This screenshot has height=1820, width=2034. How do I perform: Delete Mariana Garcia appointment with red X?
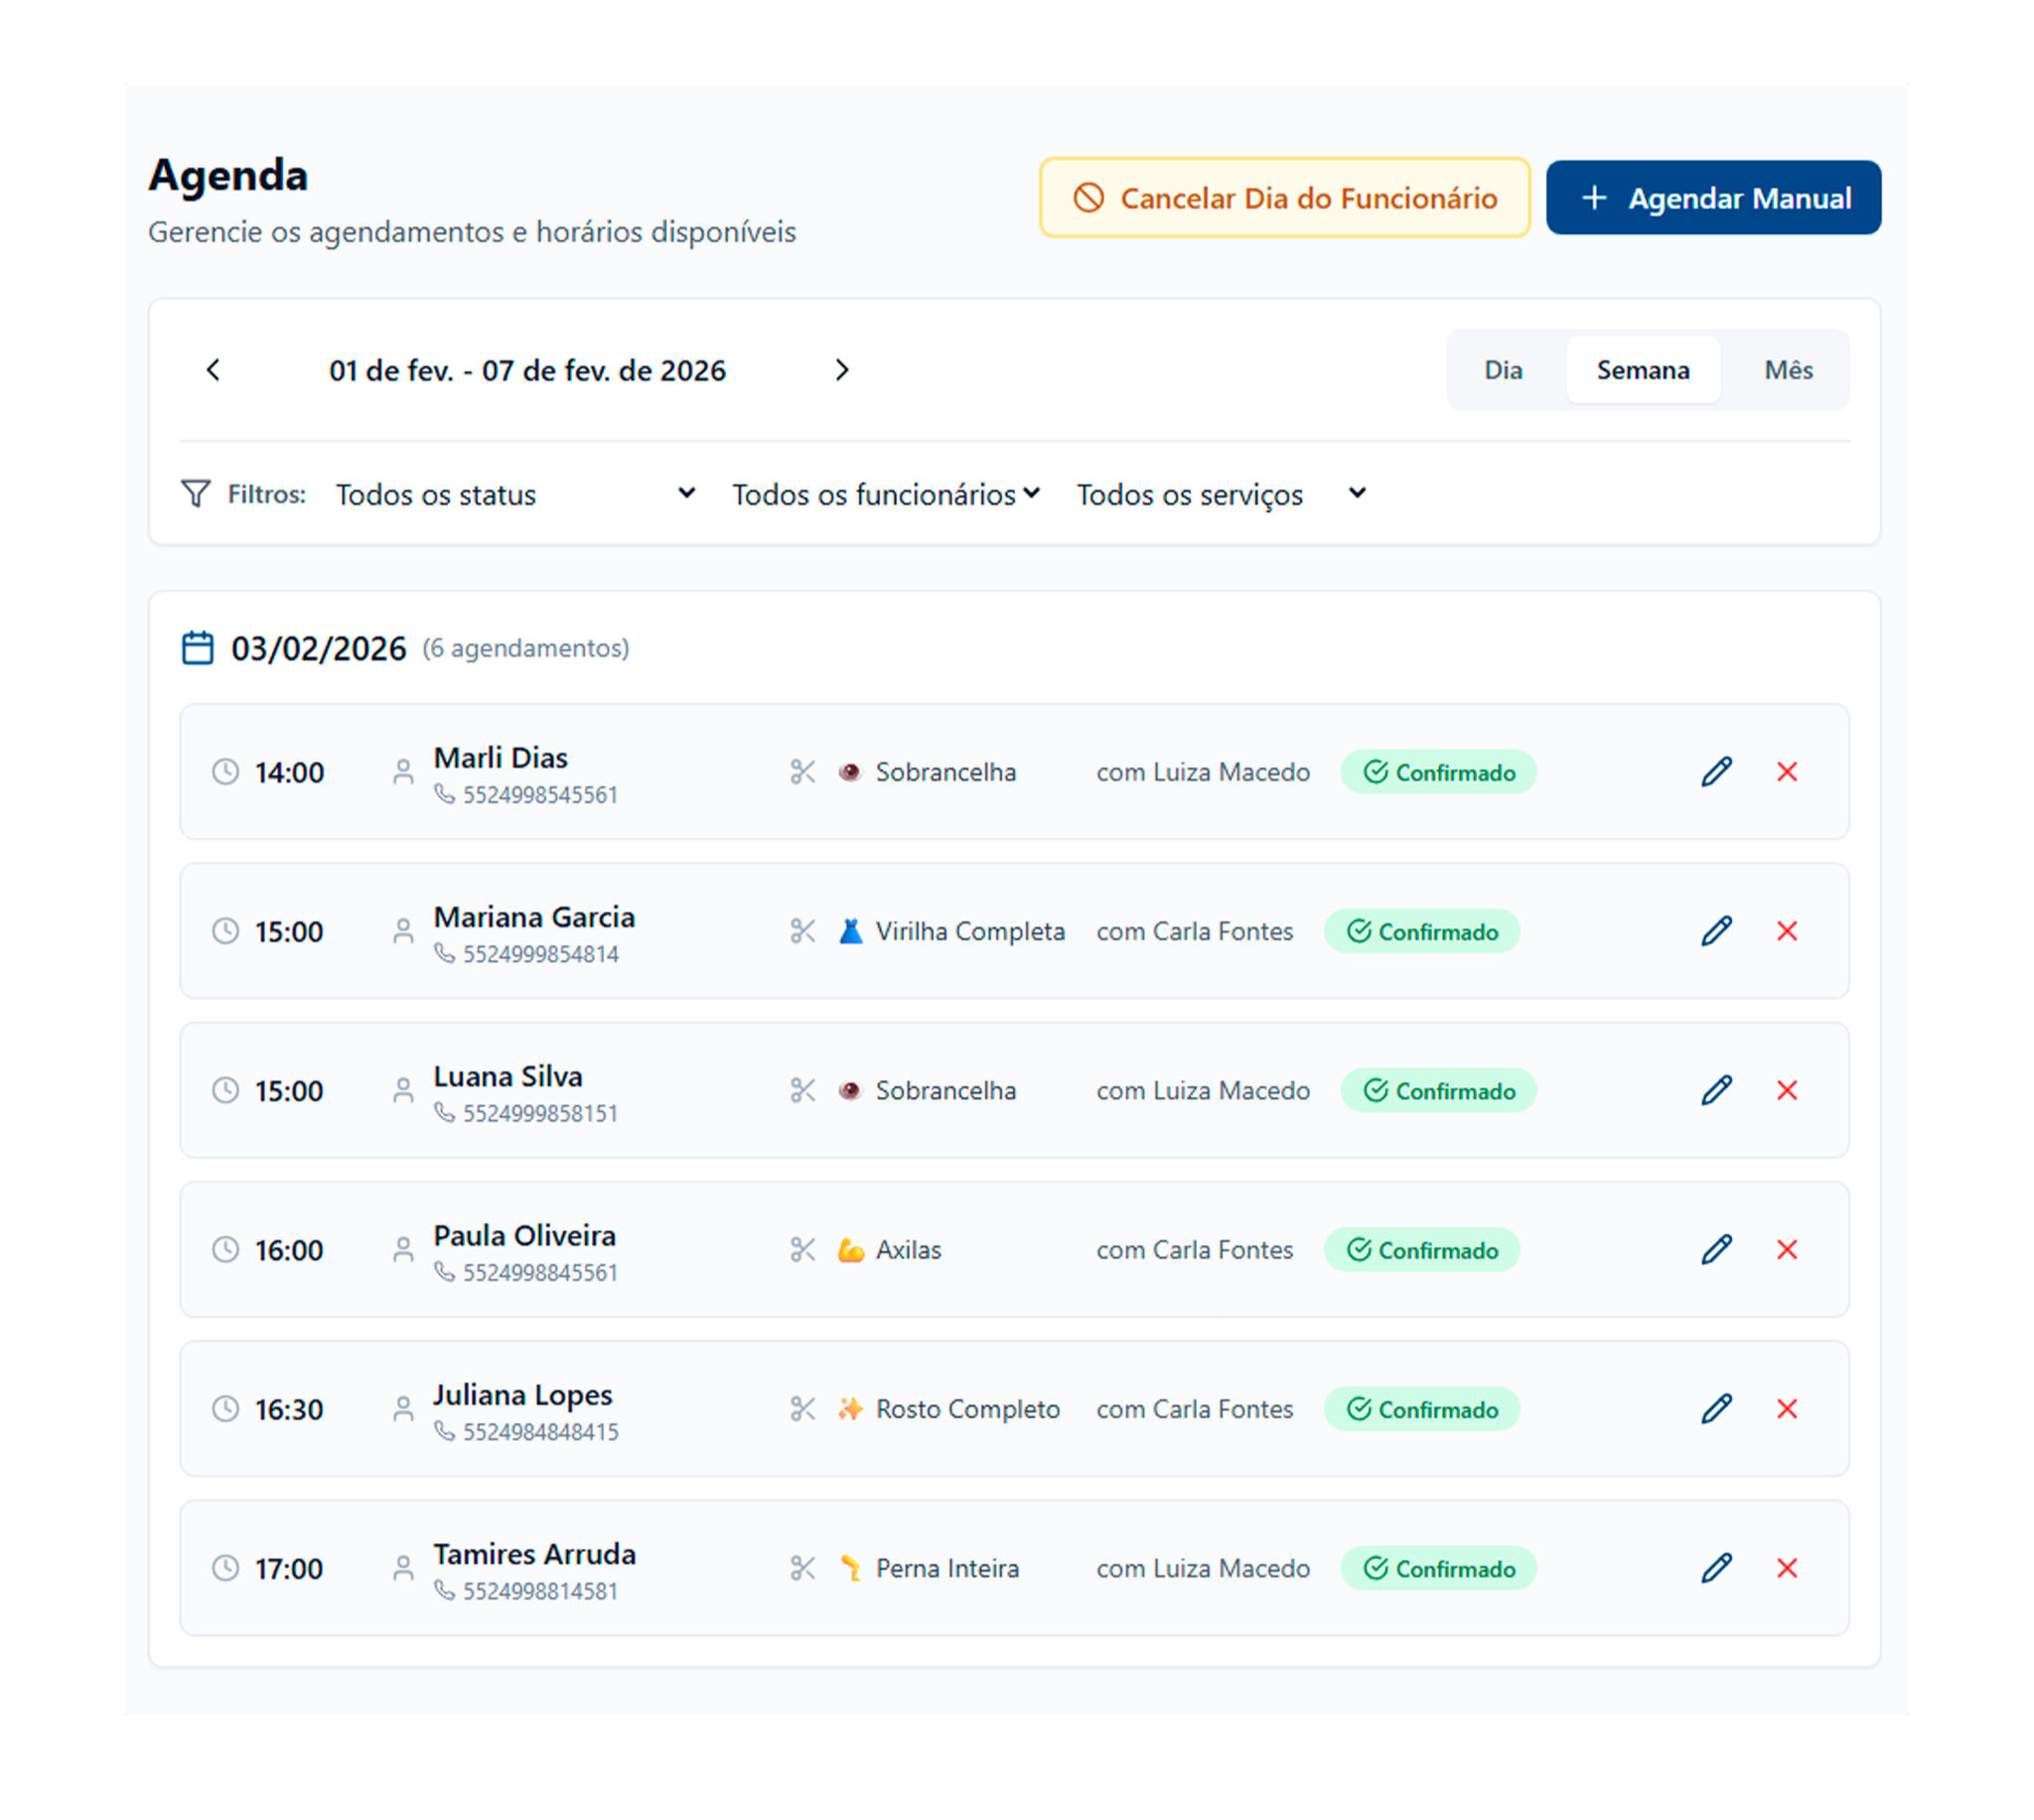[1787, 931]
